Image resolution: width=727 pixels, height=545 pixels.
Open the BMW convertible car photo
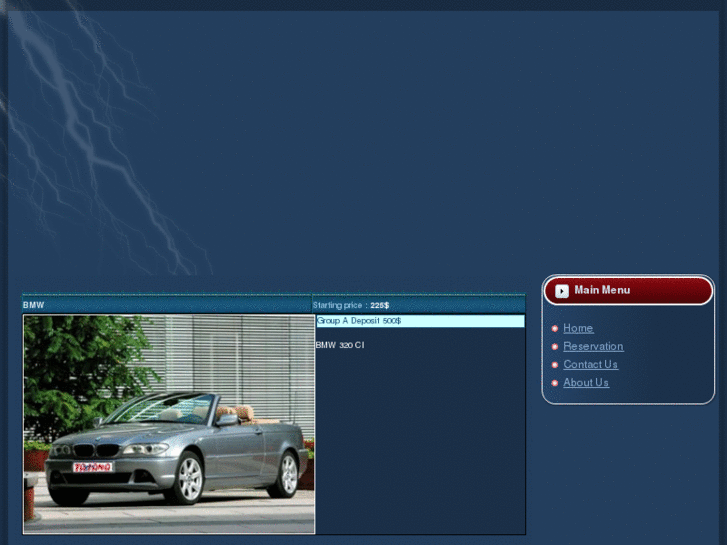pyautogui.click(x=169, y=424)
